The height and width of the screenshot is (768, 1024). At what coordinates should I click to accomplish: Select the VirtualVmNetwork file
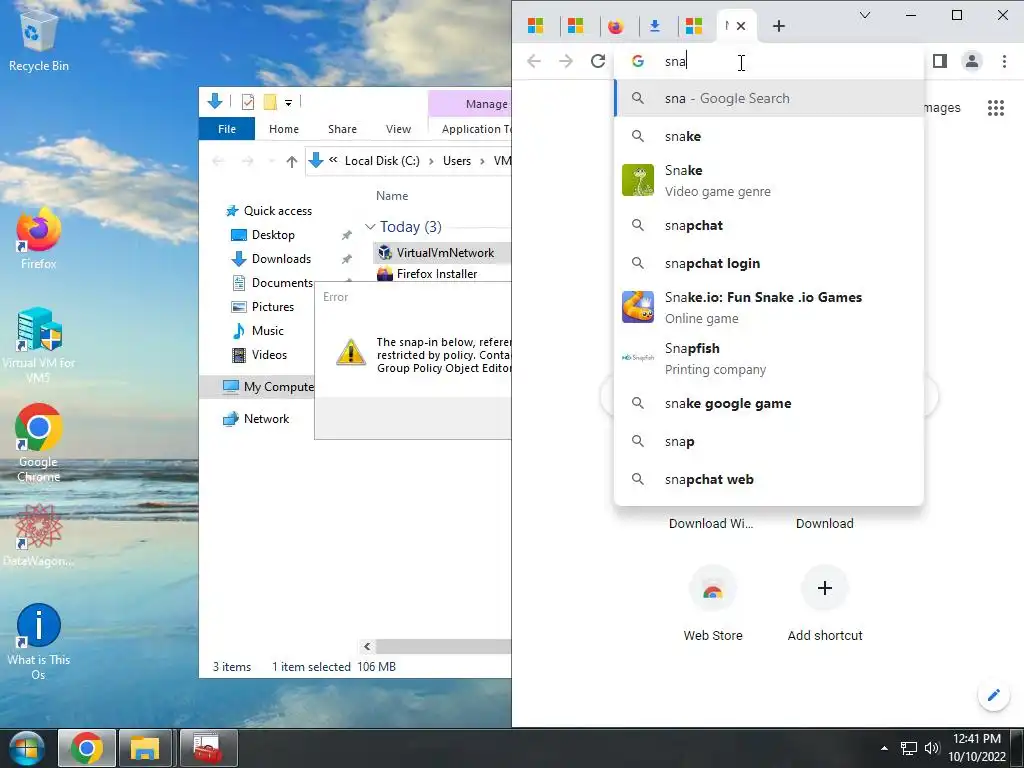(442, 253)
